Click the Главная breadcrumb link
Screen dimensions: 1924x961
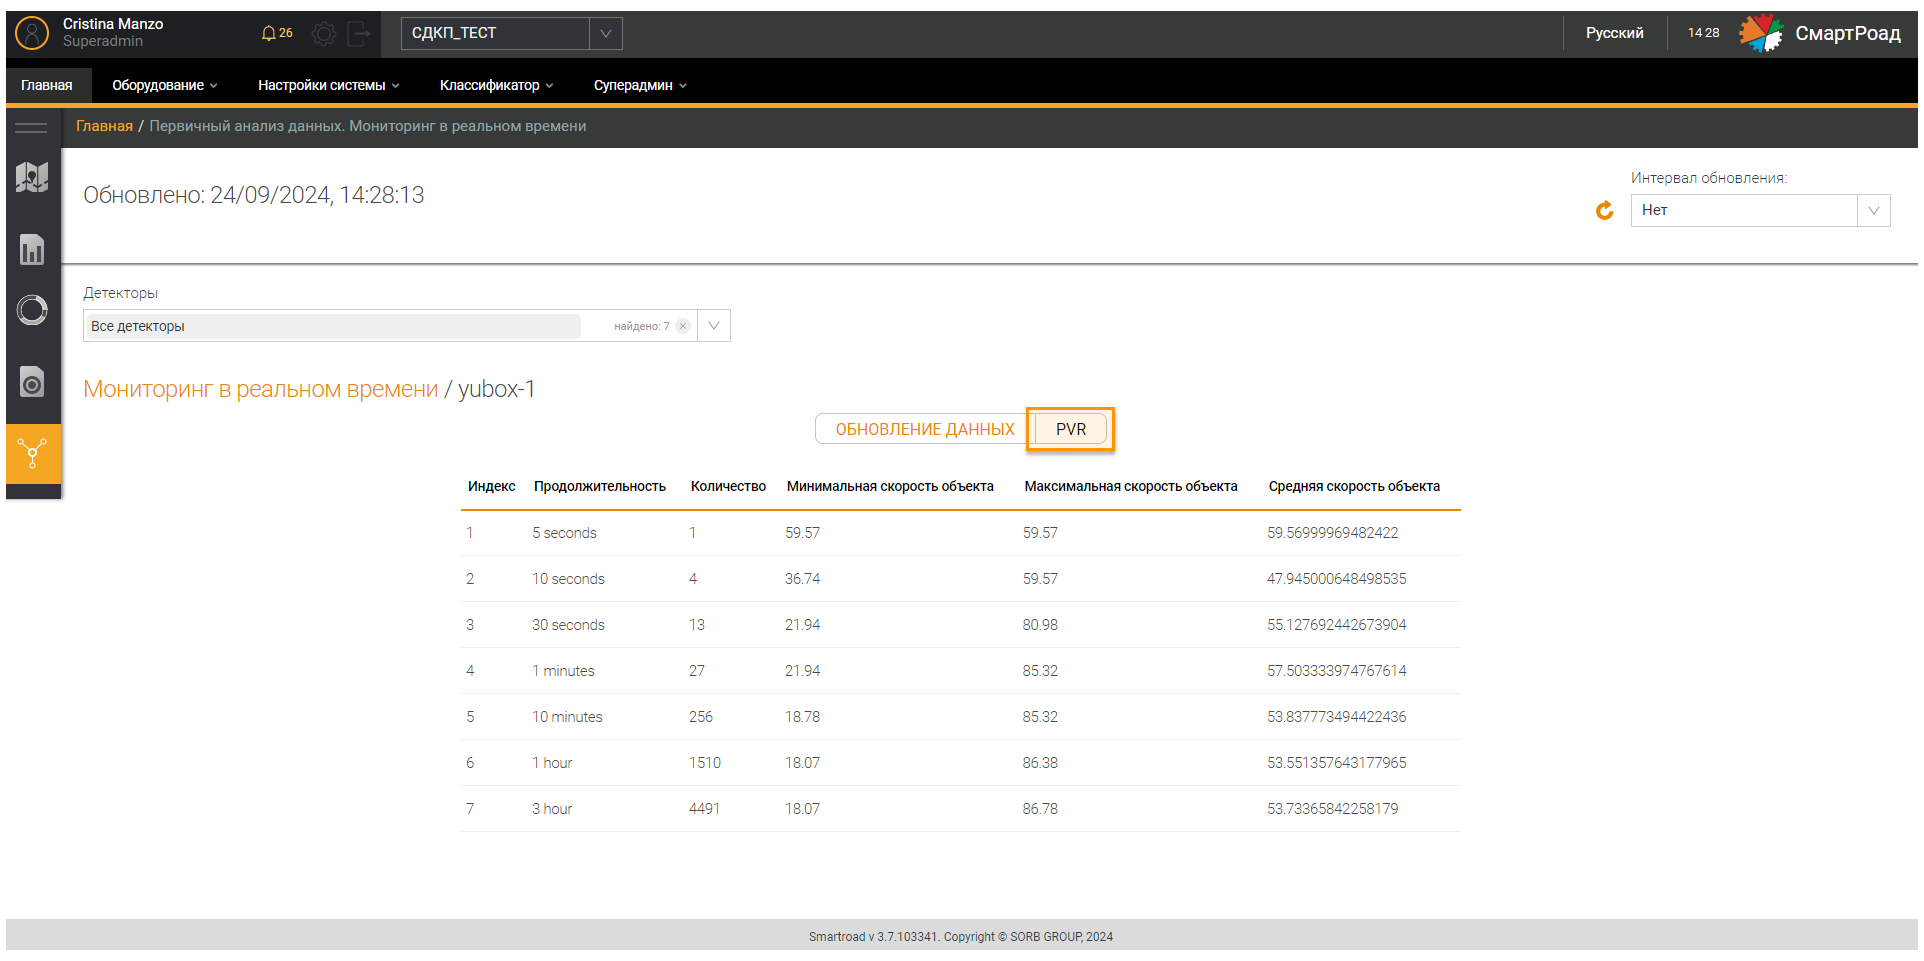coord(104,126)
